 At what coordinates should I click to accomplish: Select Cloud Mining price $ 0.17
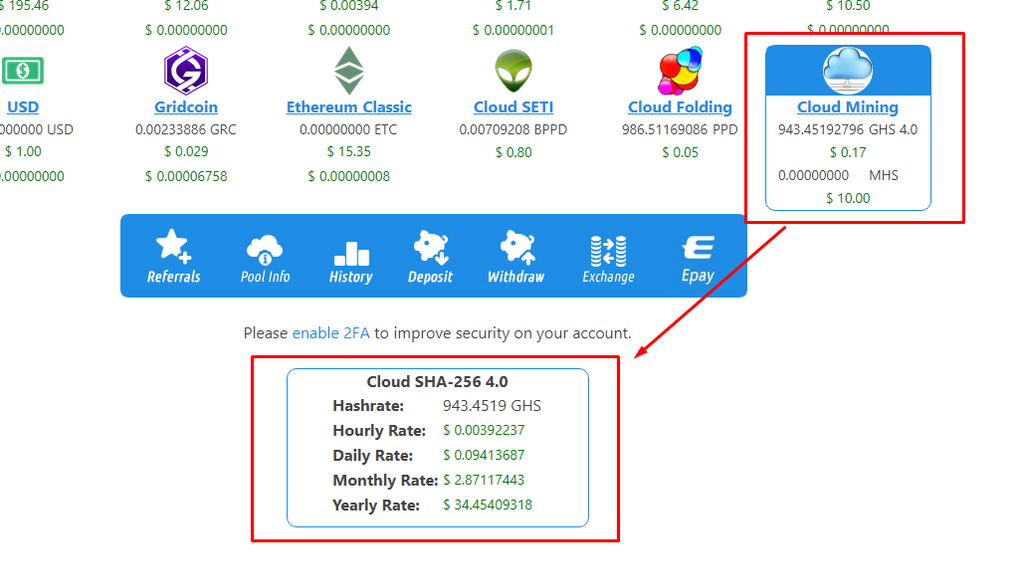[x=848, y=152]
